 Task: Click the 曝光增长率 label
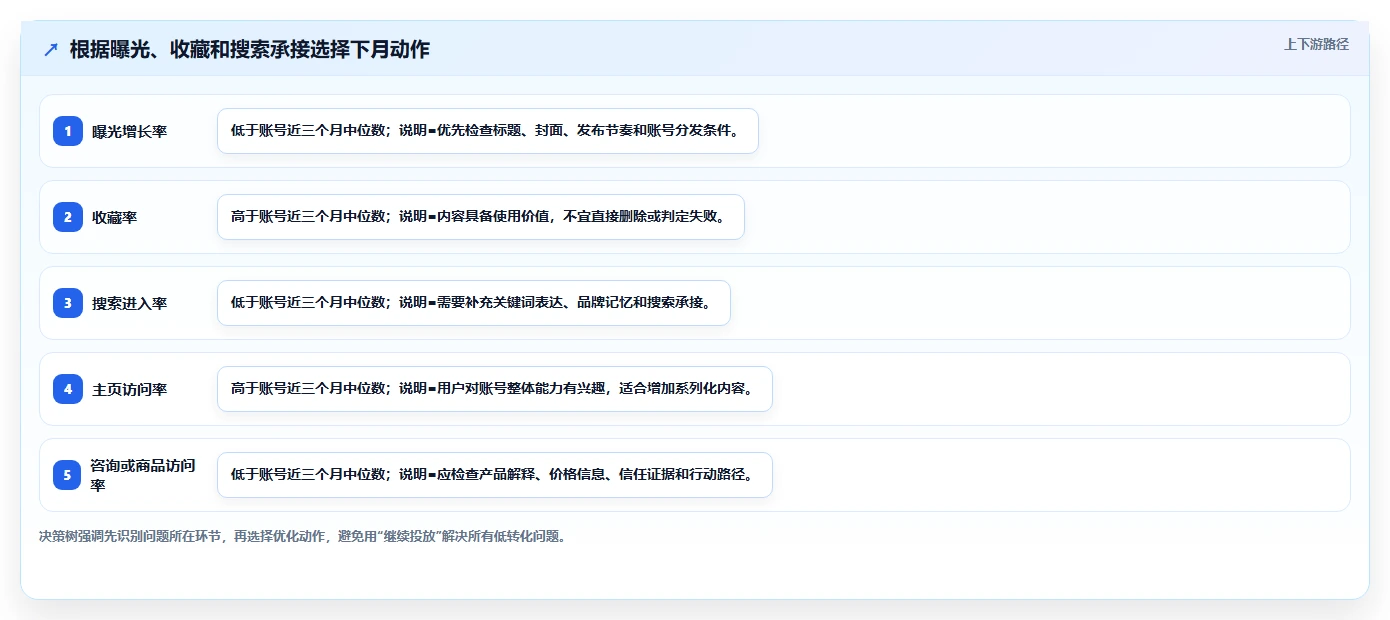tap(129, 131)
